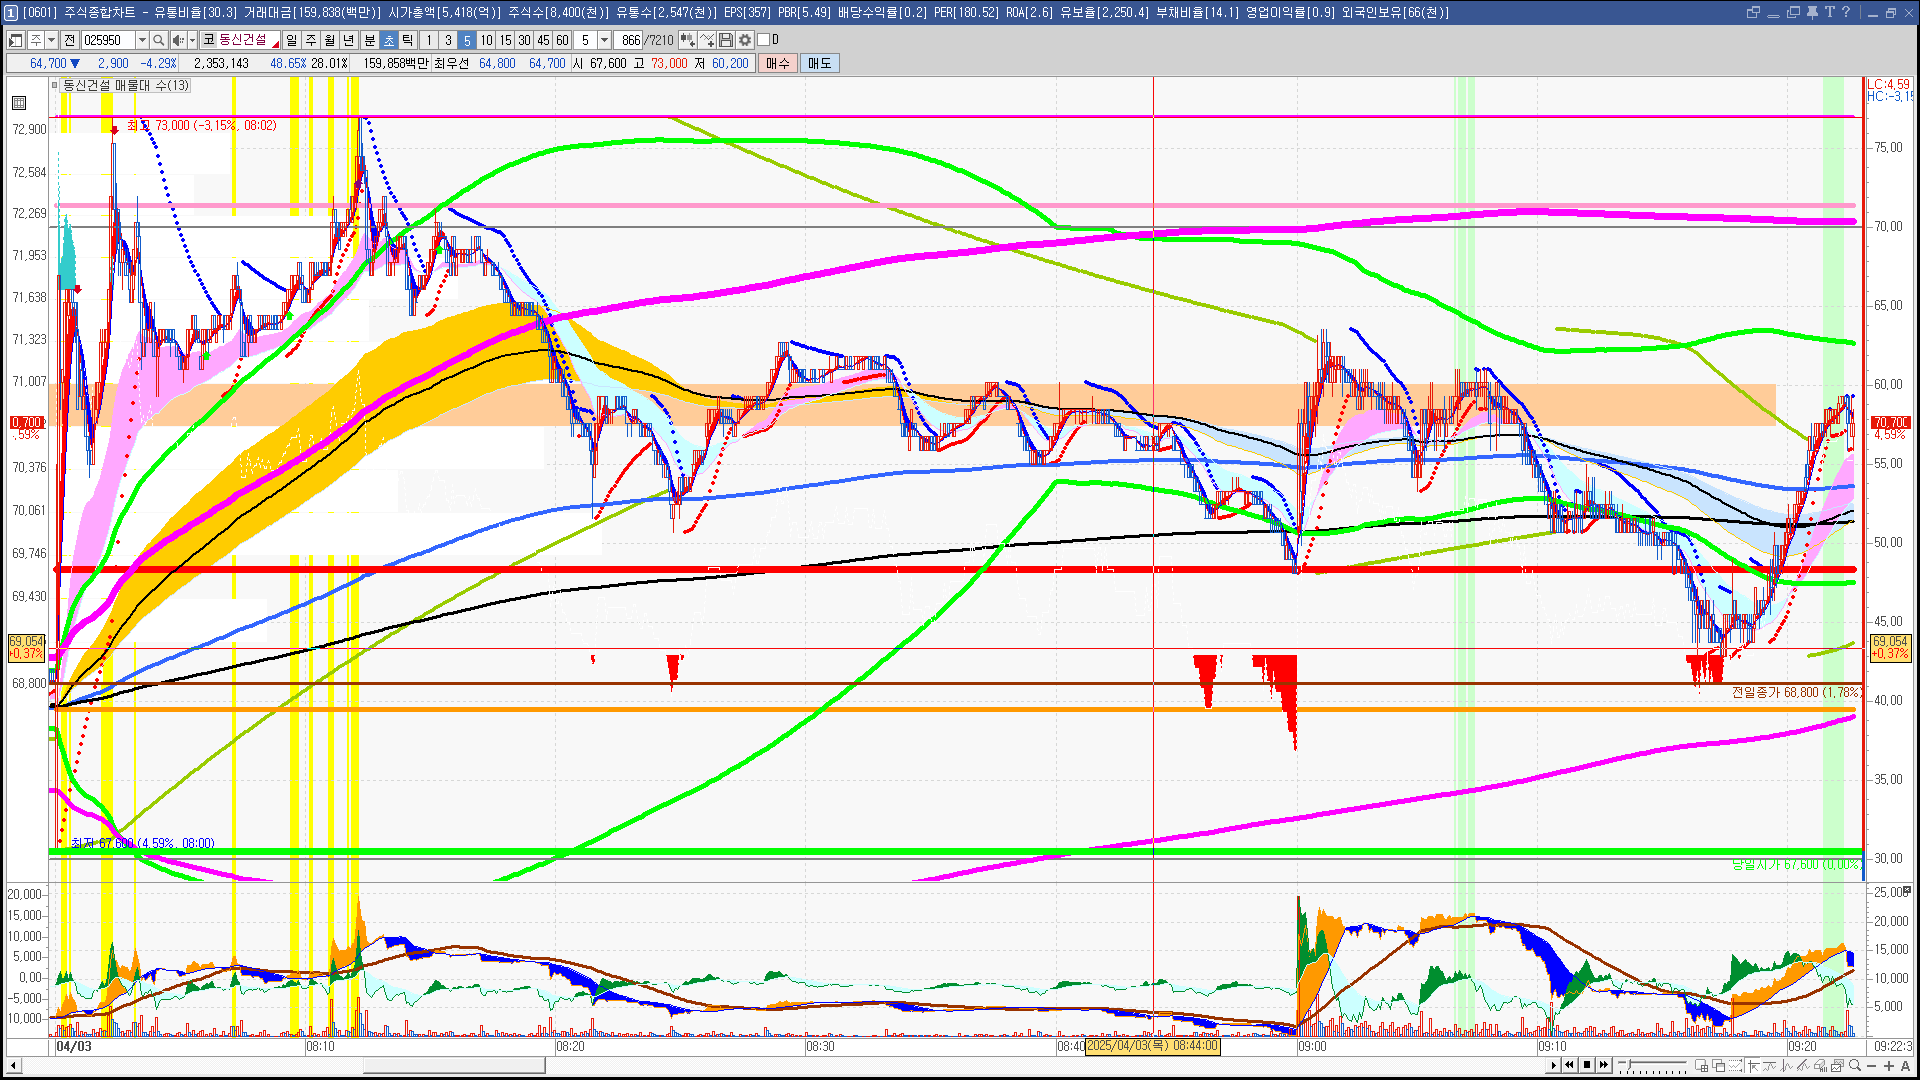Image resolution: width=1920 pixels, height=1080 pixels.
Task: Expand the interval value dropdown arrow
Action: (604, 40)
